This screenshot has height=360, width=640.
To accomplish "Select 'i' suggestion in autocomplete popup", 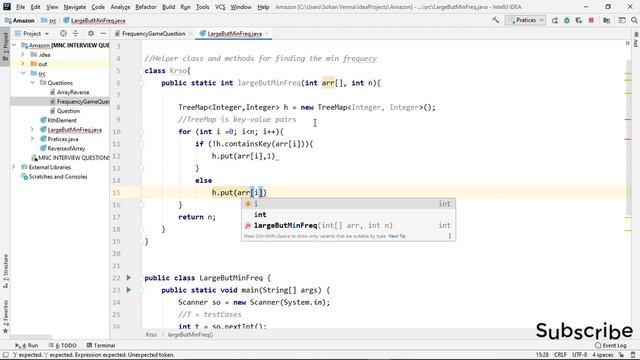I will pos(348,204).
